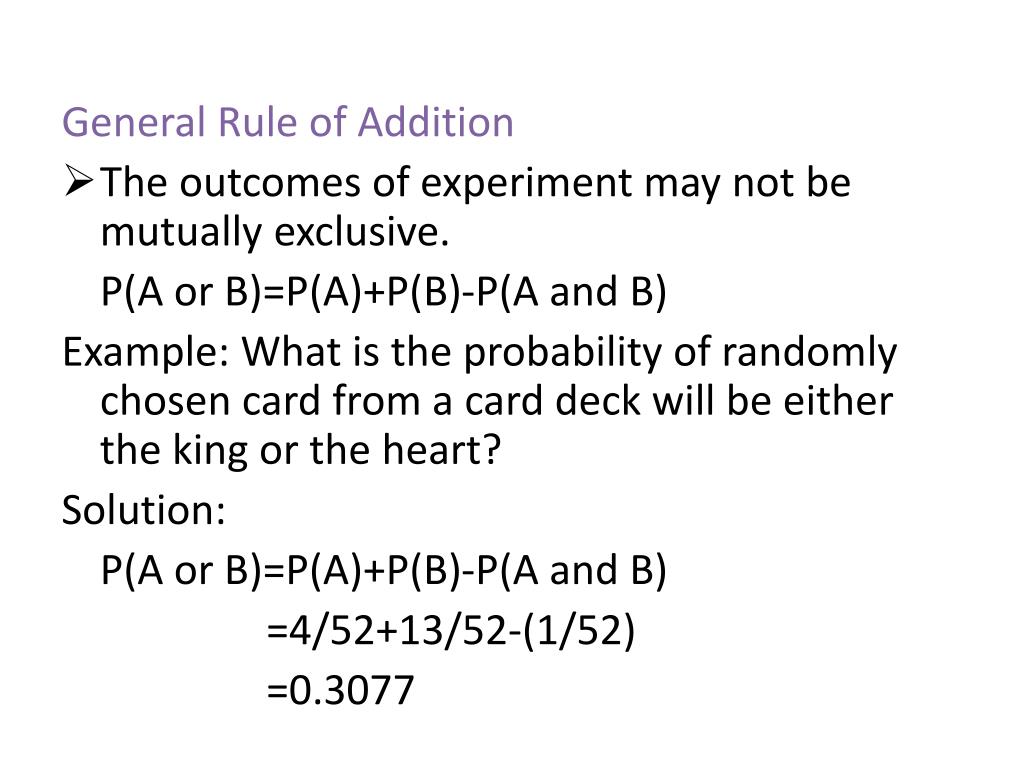This screenshot has height=768, width=1024.
Task: Click the text 'mutually exclusive.'
Action: click(275, 231)
